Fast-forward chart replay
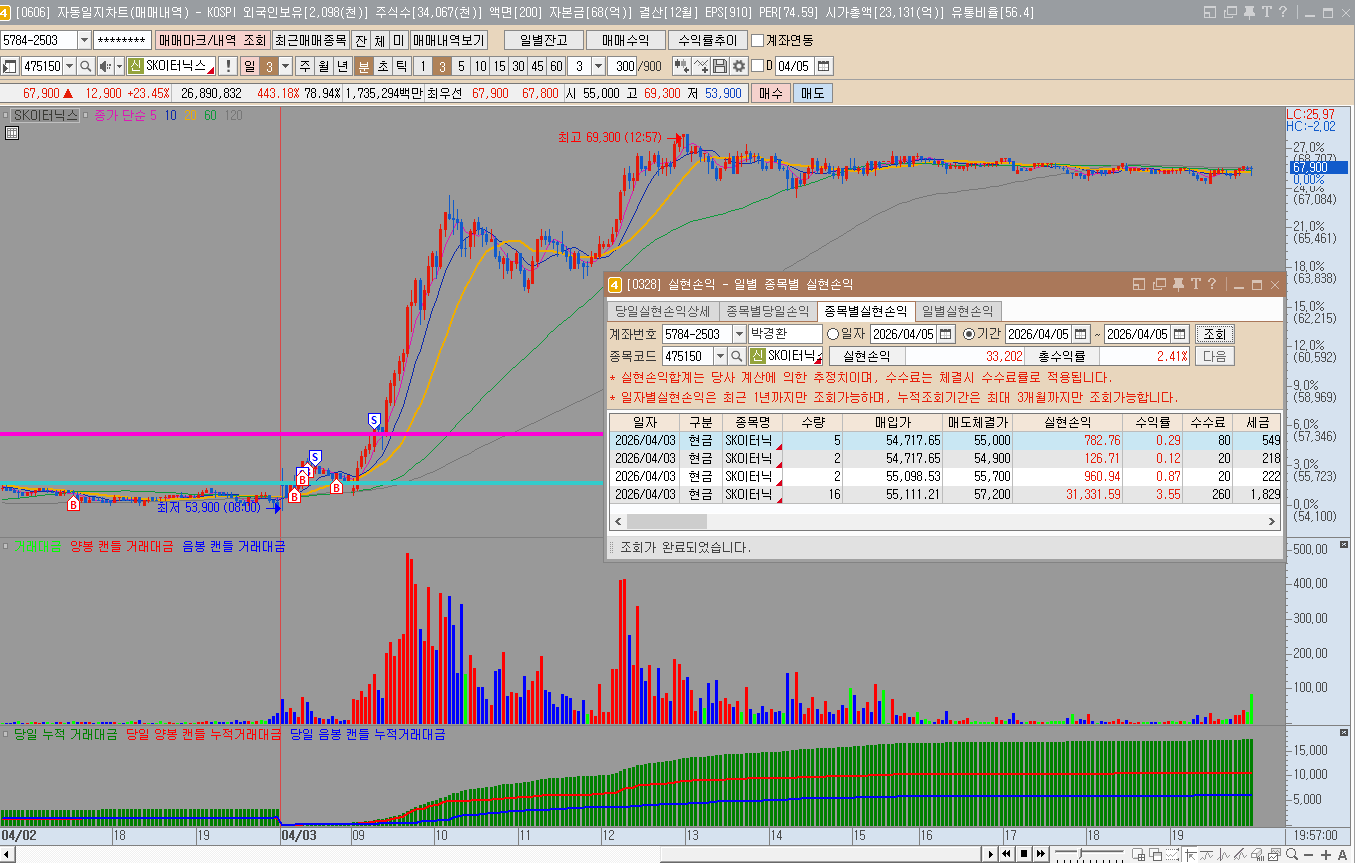This screenshot has height=863, width=1355. pyautogui.click(x=1041, y=854)
